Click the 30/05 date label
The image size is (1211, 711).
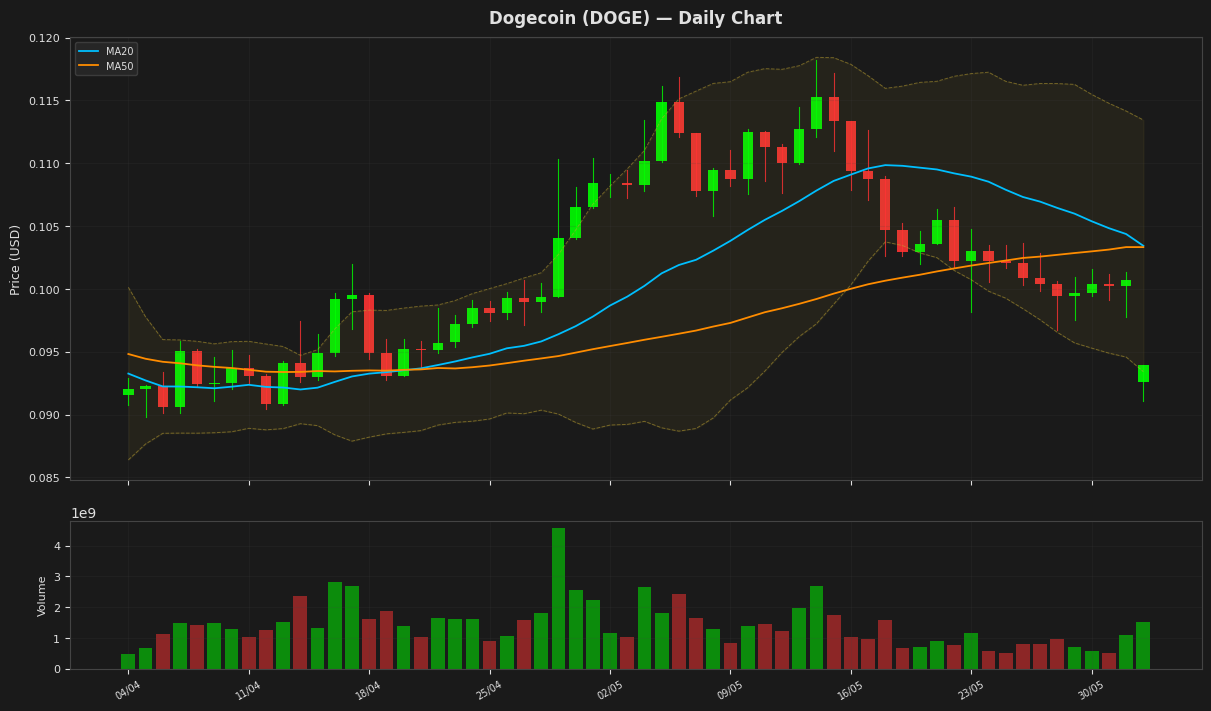coord(1092,690)
